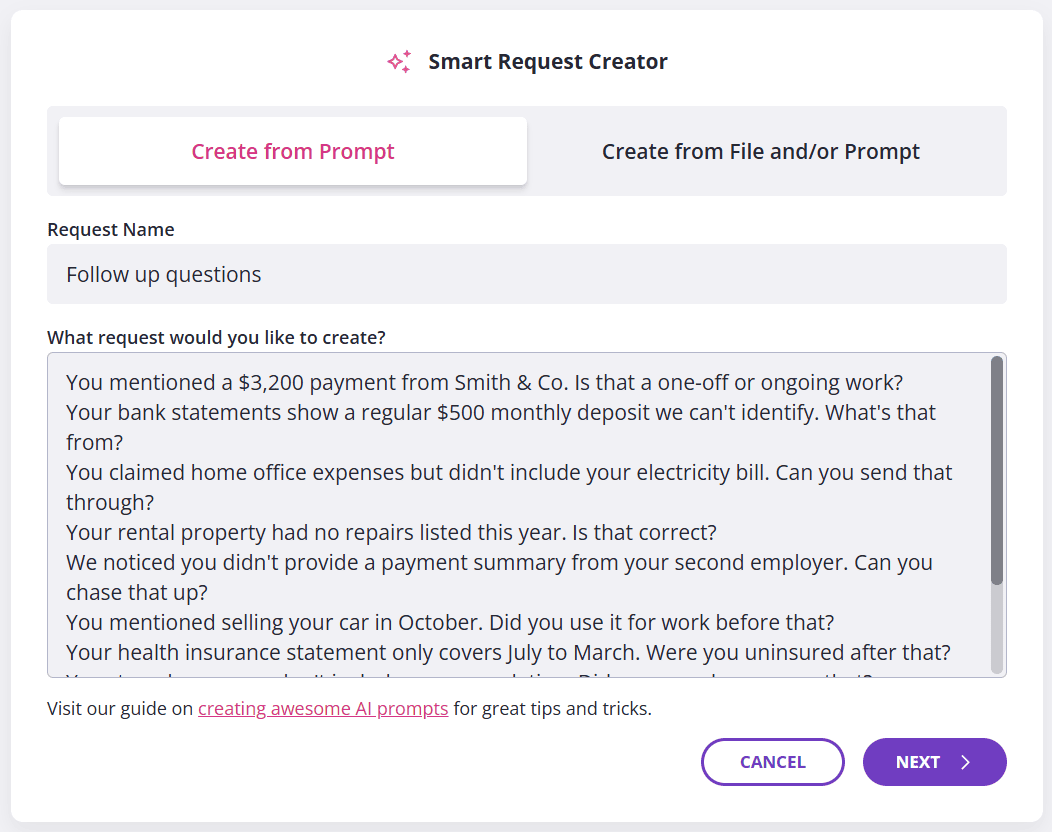The width and height of the screenshot is (1052, 832).
Task: Focus the Request Name input field
Action: click(526, 274)
